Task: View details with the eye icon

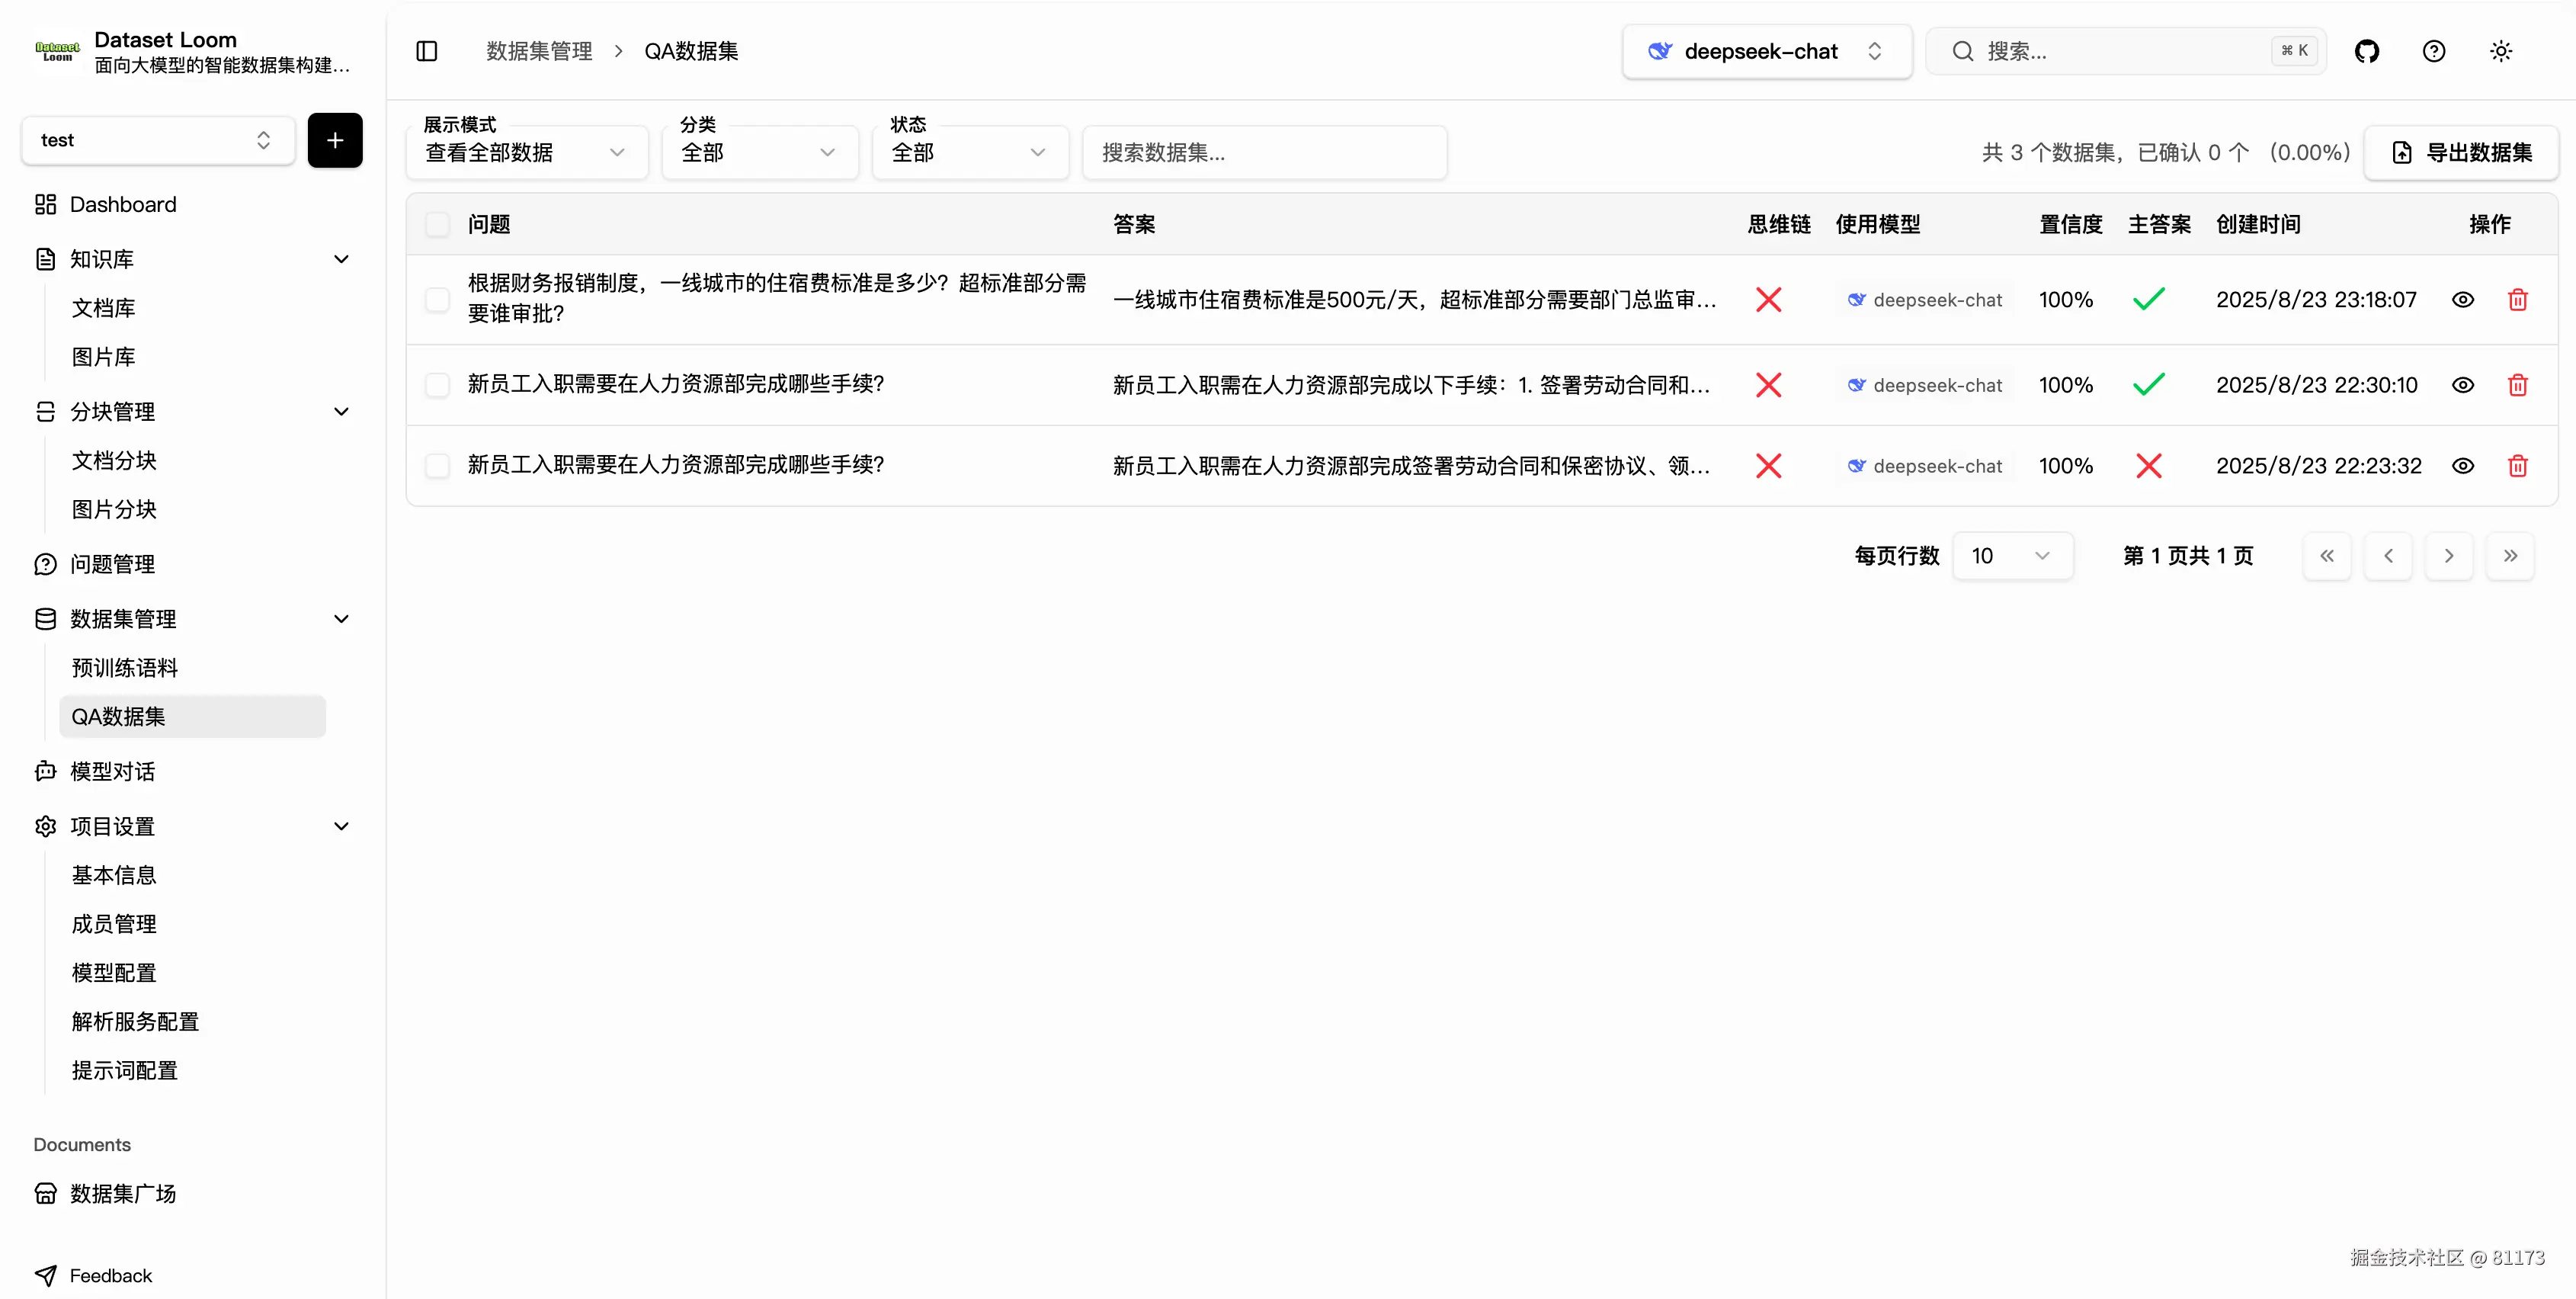Action: click(x=2463, y=299)
